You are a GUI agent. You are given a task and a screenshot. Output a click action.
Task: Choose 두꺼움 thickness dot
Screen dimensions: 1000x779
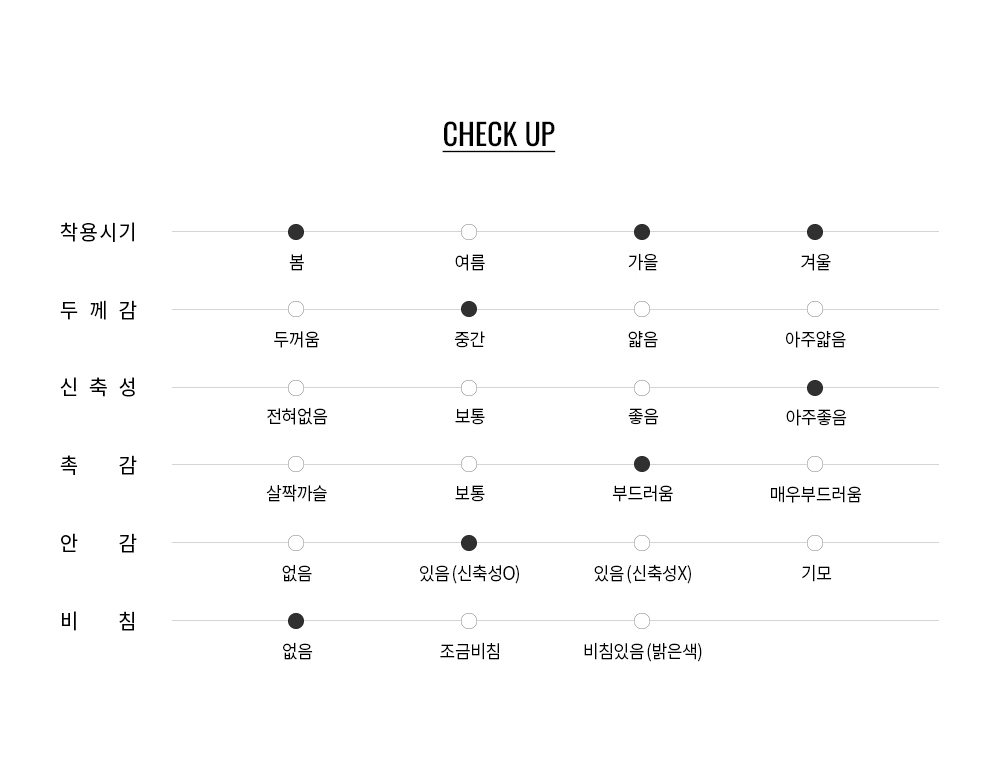pos(296,309)
